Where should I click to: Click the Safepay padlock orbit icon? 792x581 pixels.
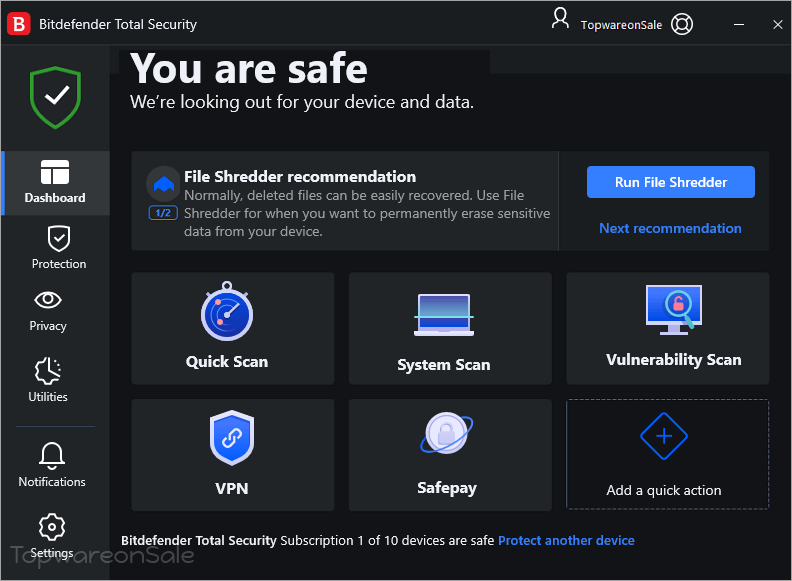(447, 433)
